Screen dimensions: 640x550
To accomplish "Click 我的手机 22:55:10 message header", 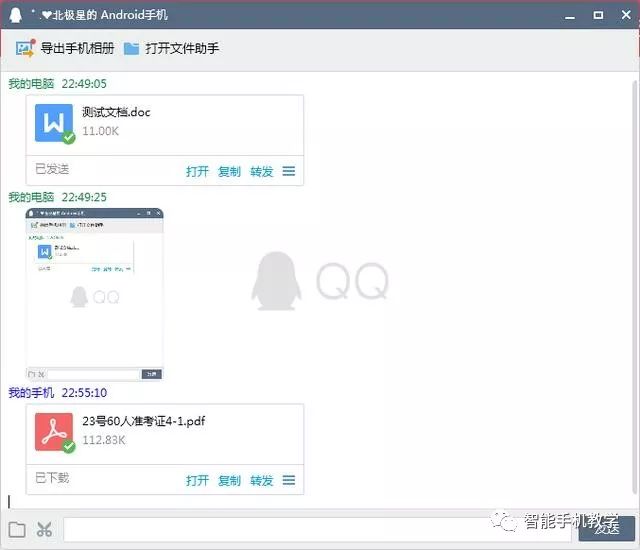I will click(58, 393).
